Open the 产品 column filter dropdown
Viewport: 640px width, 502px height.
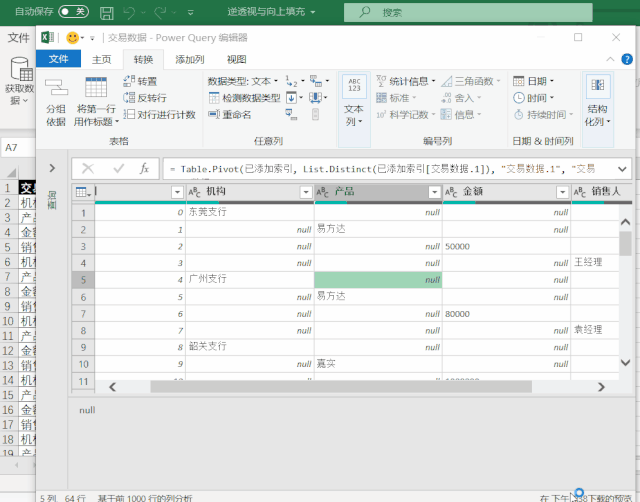pyautogui.click(x=432, y=192)
